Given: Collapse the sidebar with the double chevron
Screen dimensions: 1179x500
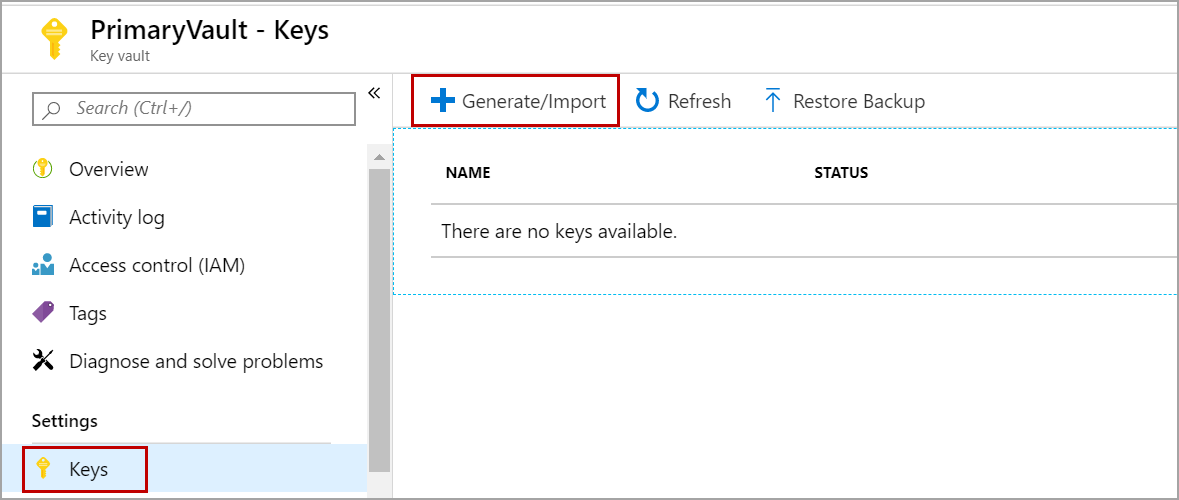Looking at the screenshot, I should (374, 93).
